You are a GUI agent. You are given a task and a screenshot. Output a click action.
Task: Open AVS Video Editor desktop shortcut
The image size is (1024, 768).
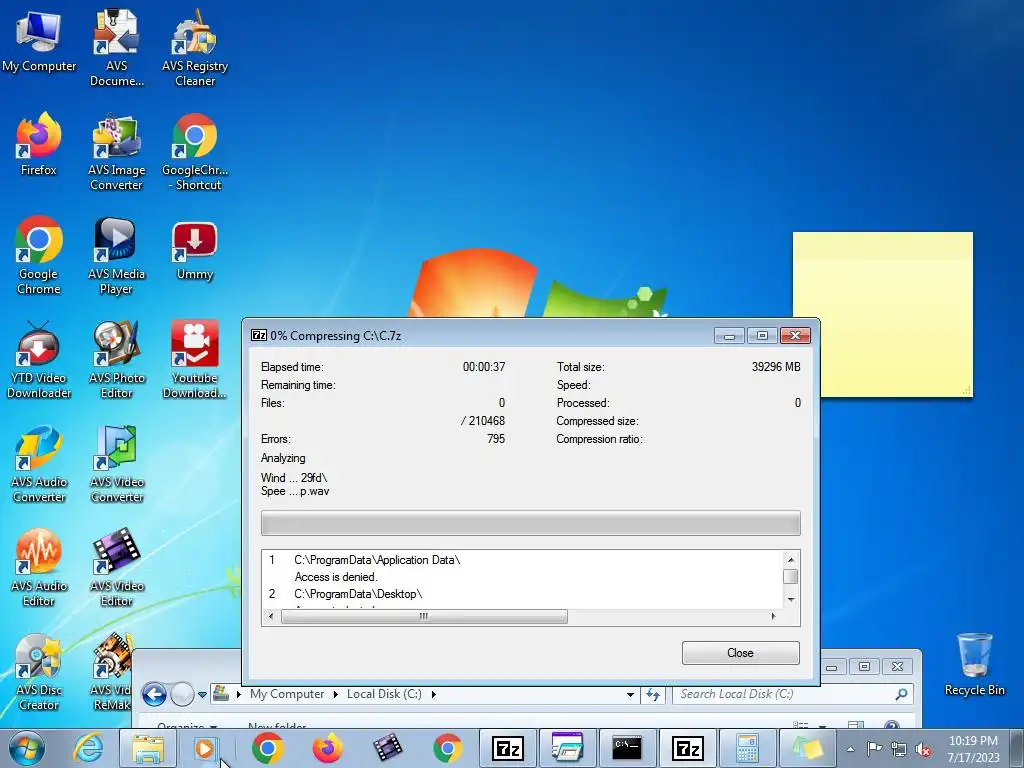(116, 567)
